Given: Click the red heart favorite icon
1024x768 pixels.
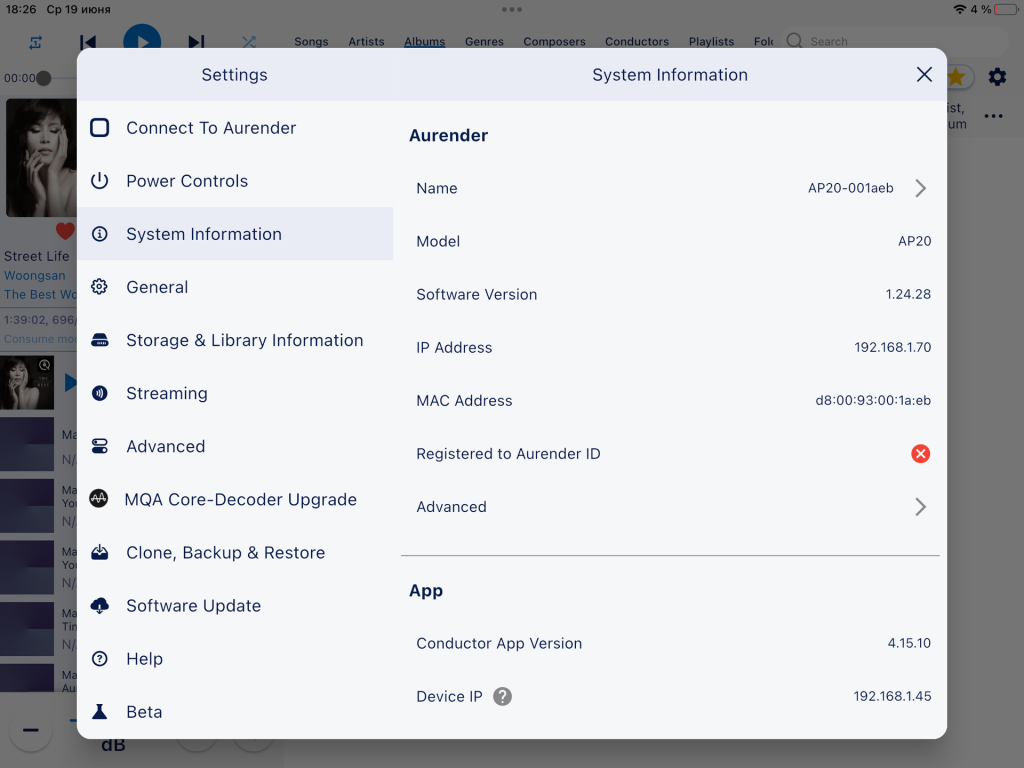Looking at the screenshot, I should (x=65, y=231).
